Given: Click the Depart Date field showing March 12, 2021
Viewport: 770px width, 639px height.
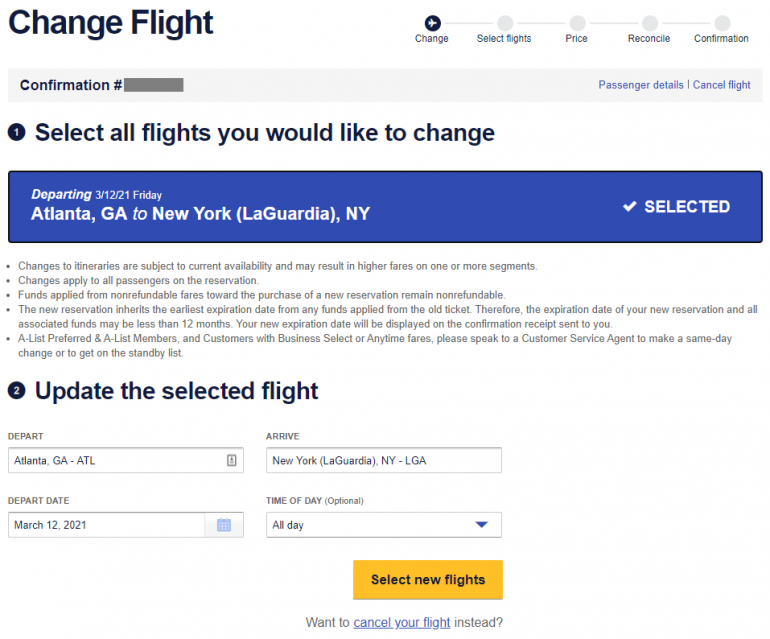Looking at the screenshot, I should click(x=105, y=525).
